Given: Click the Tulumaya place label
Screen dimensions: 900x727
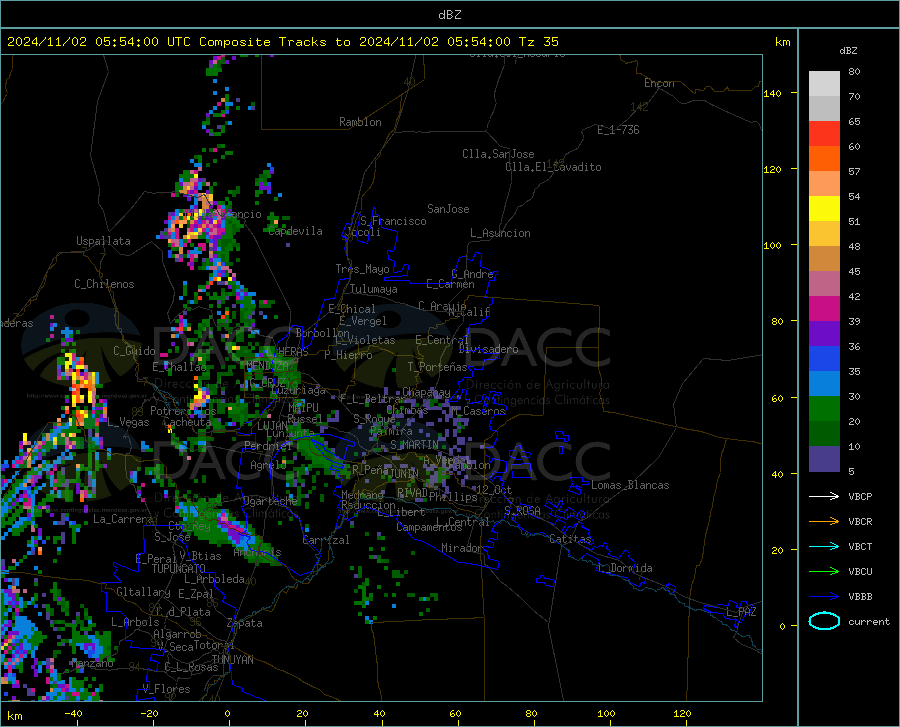Looking at the screenshot, I should 374,289.
